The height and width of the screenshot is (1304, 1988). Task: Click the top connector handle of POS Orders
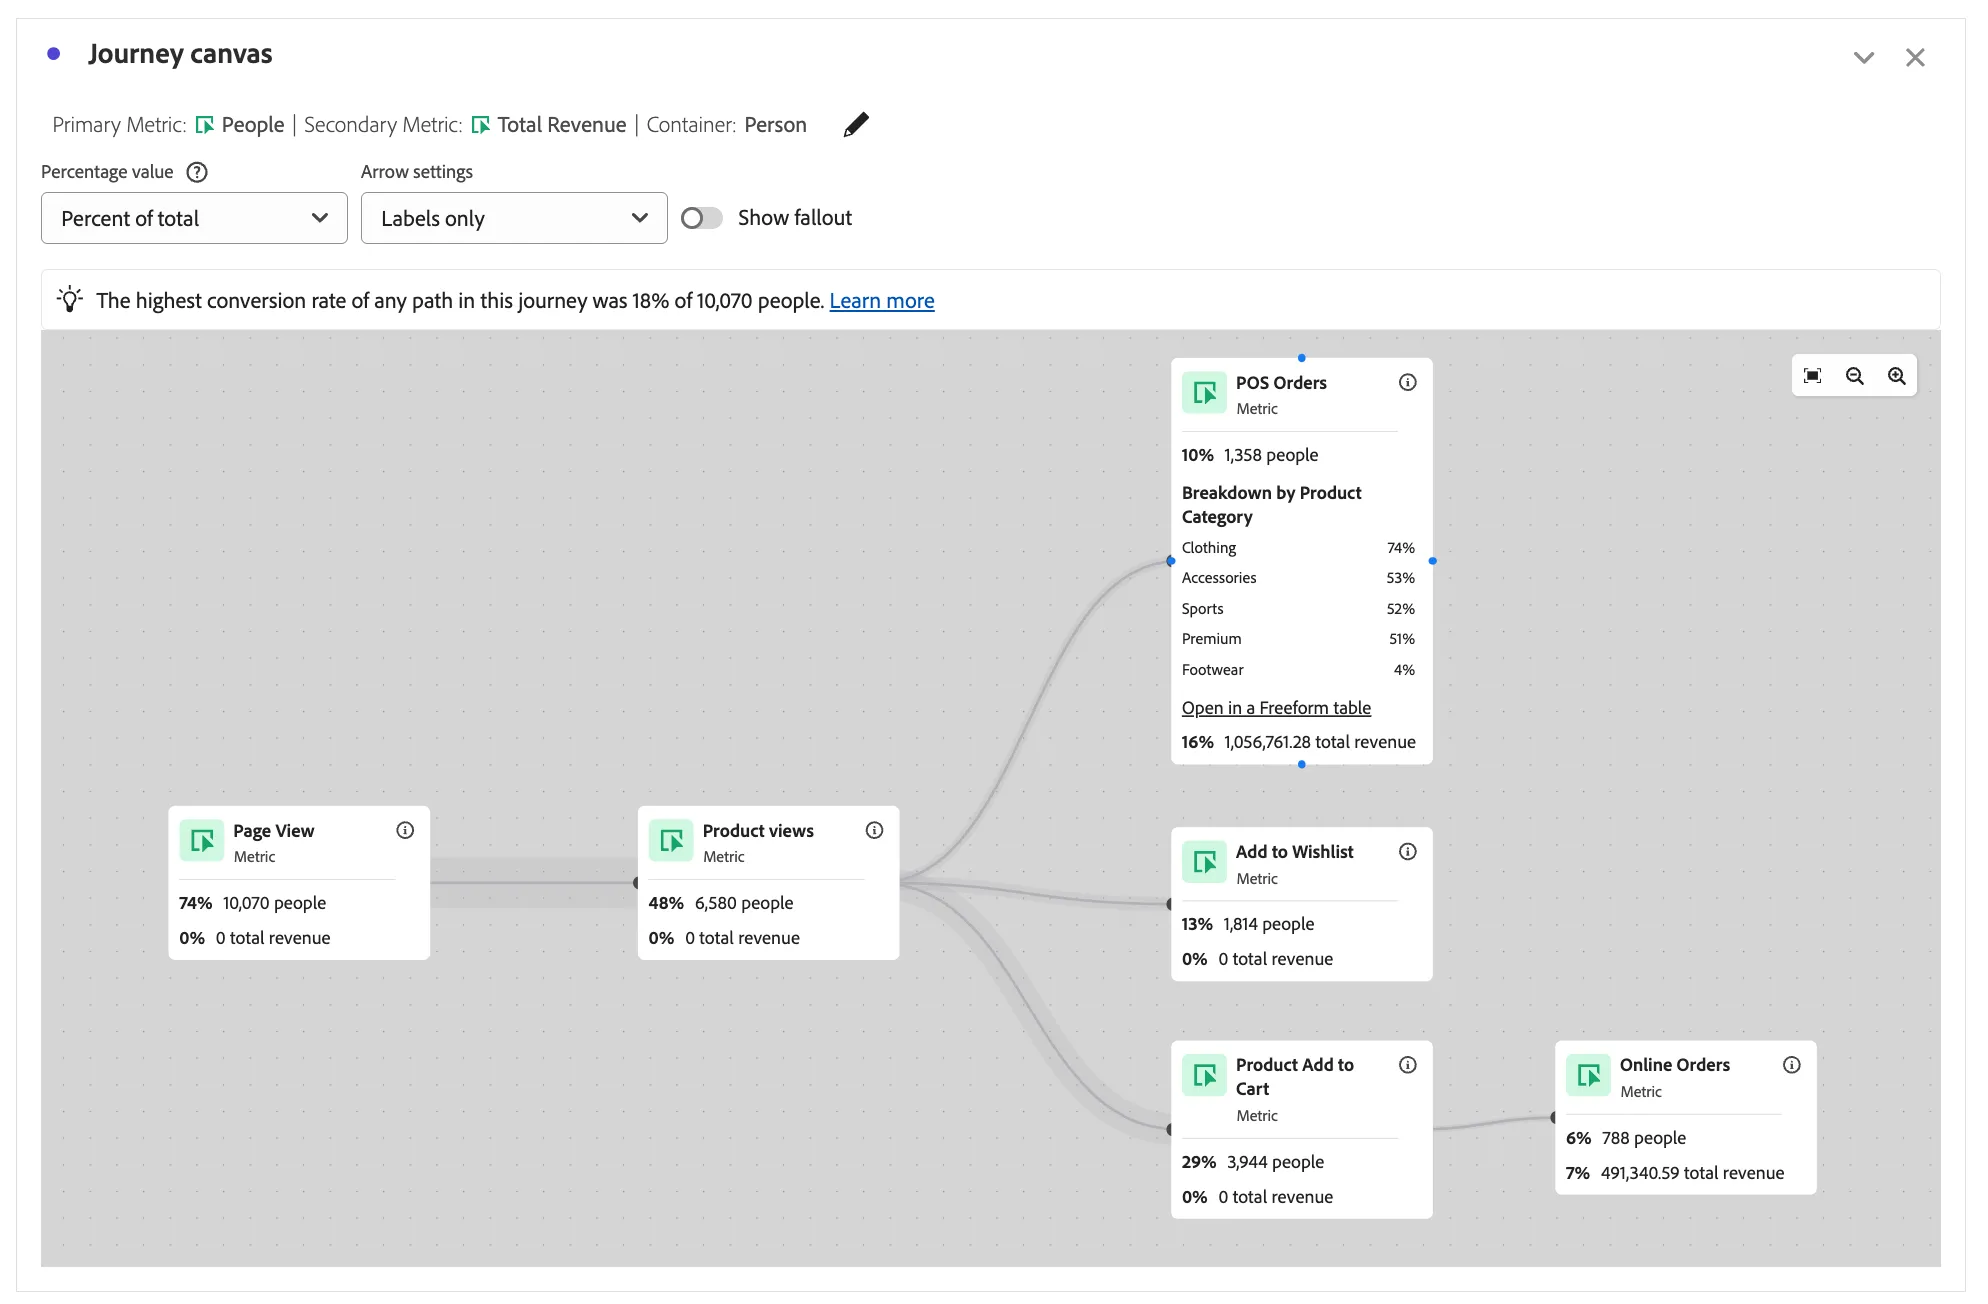tap(1301, 358)
